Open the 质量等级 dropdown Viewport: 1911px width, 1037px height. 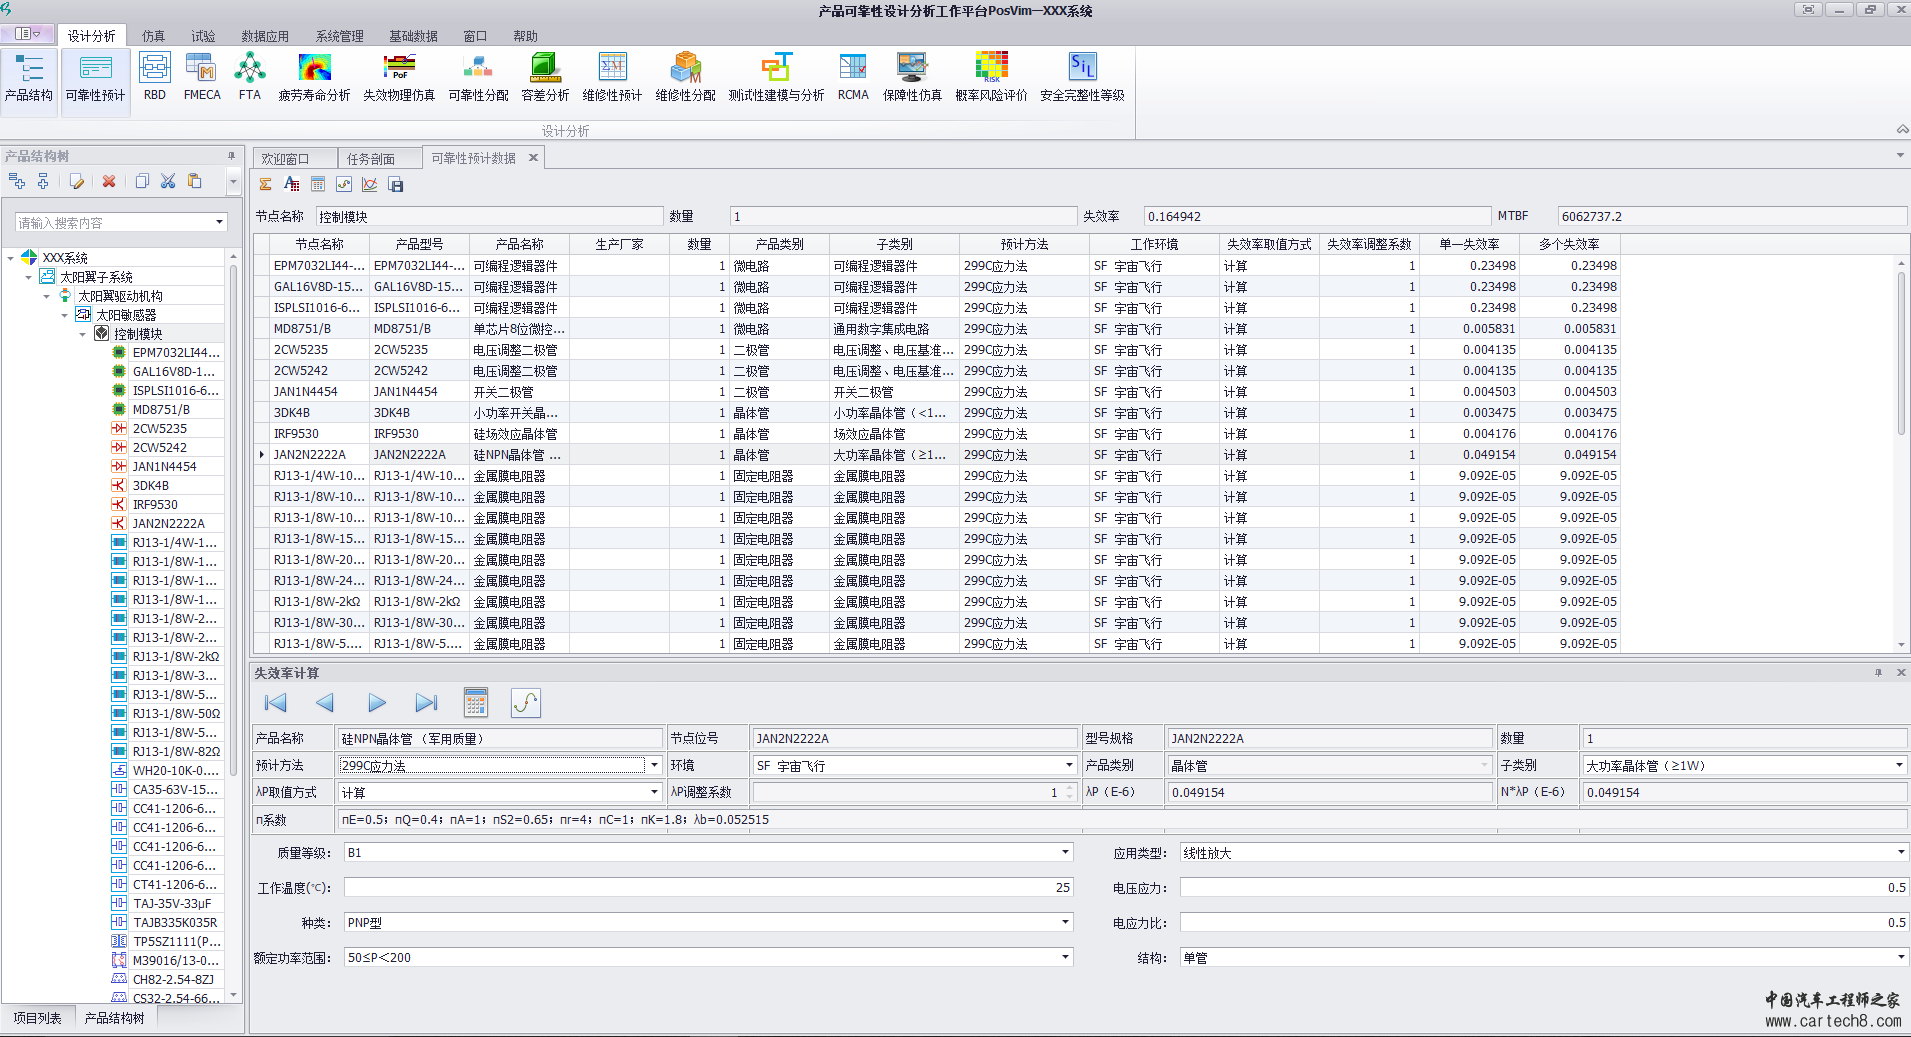pyautogui.click(x=1065, y=853)
